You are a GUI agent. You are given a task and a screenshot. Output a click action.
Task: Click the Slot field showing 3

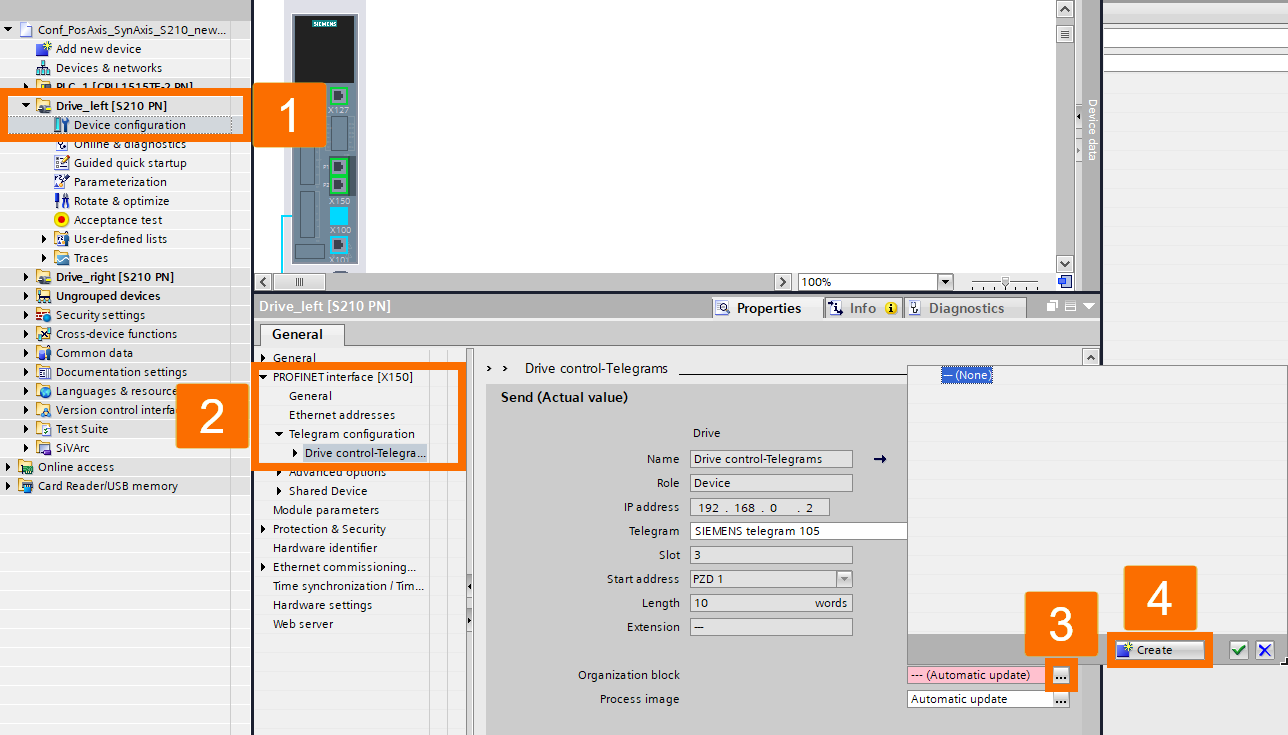point(771,555)
